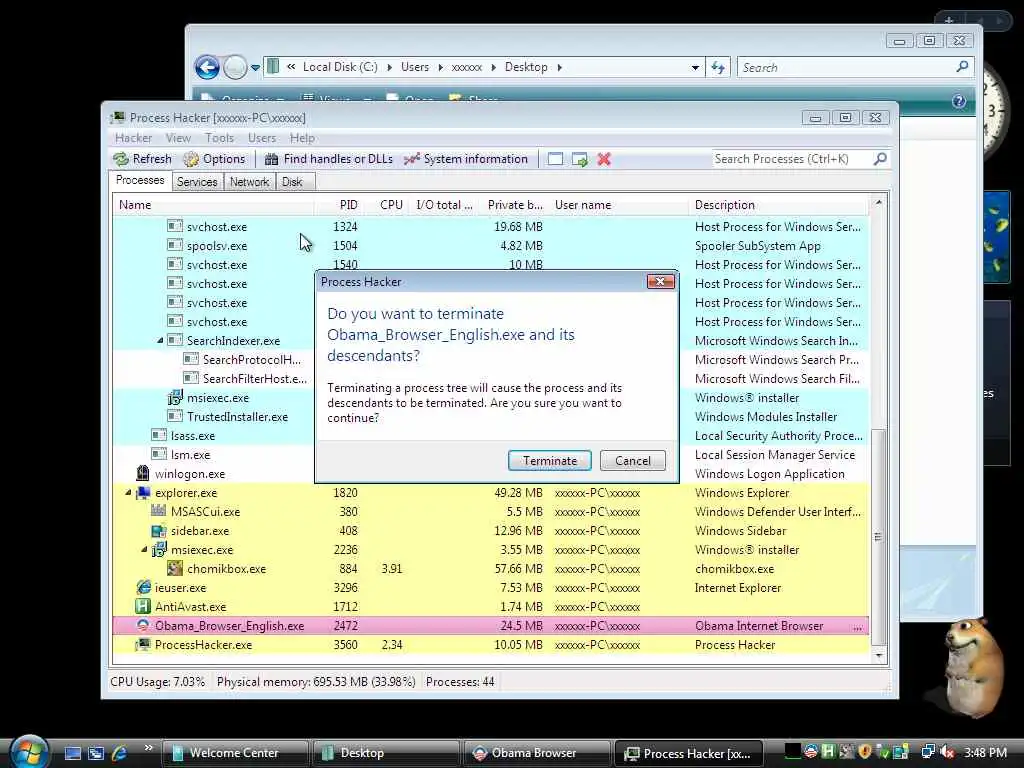The width and height of the screenshot is (1024, 768).
Task: Click Users in the Explorer breadcrumb
Action: coord(415,67)
